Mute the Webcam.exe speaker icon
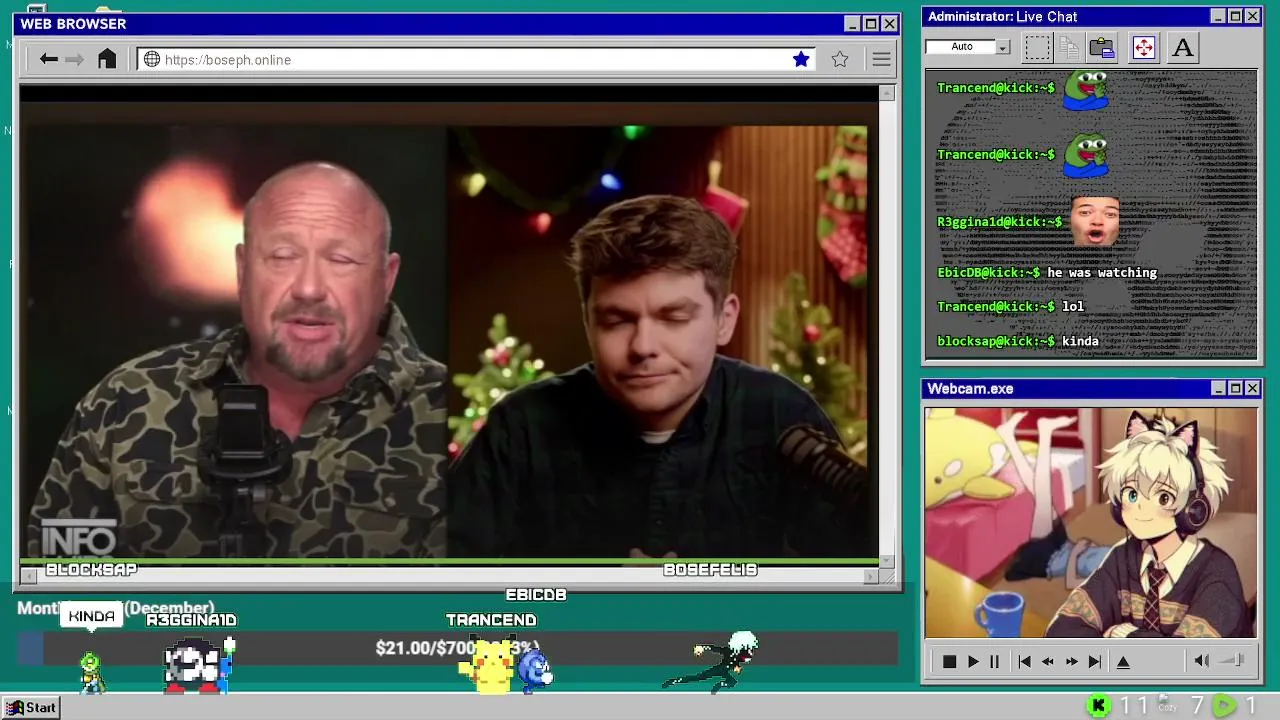1280x720 pixels. coord(1201,661)
